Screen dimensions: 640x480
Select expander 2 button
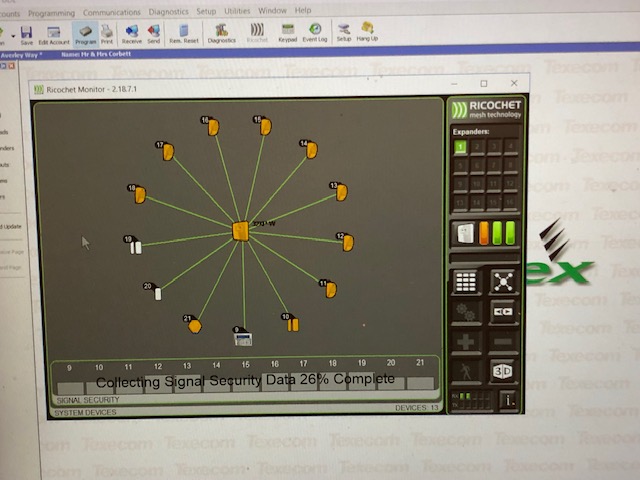(x=477, y=147)
